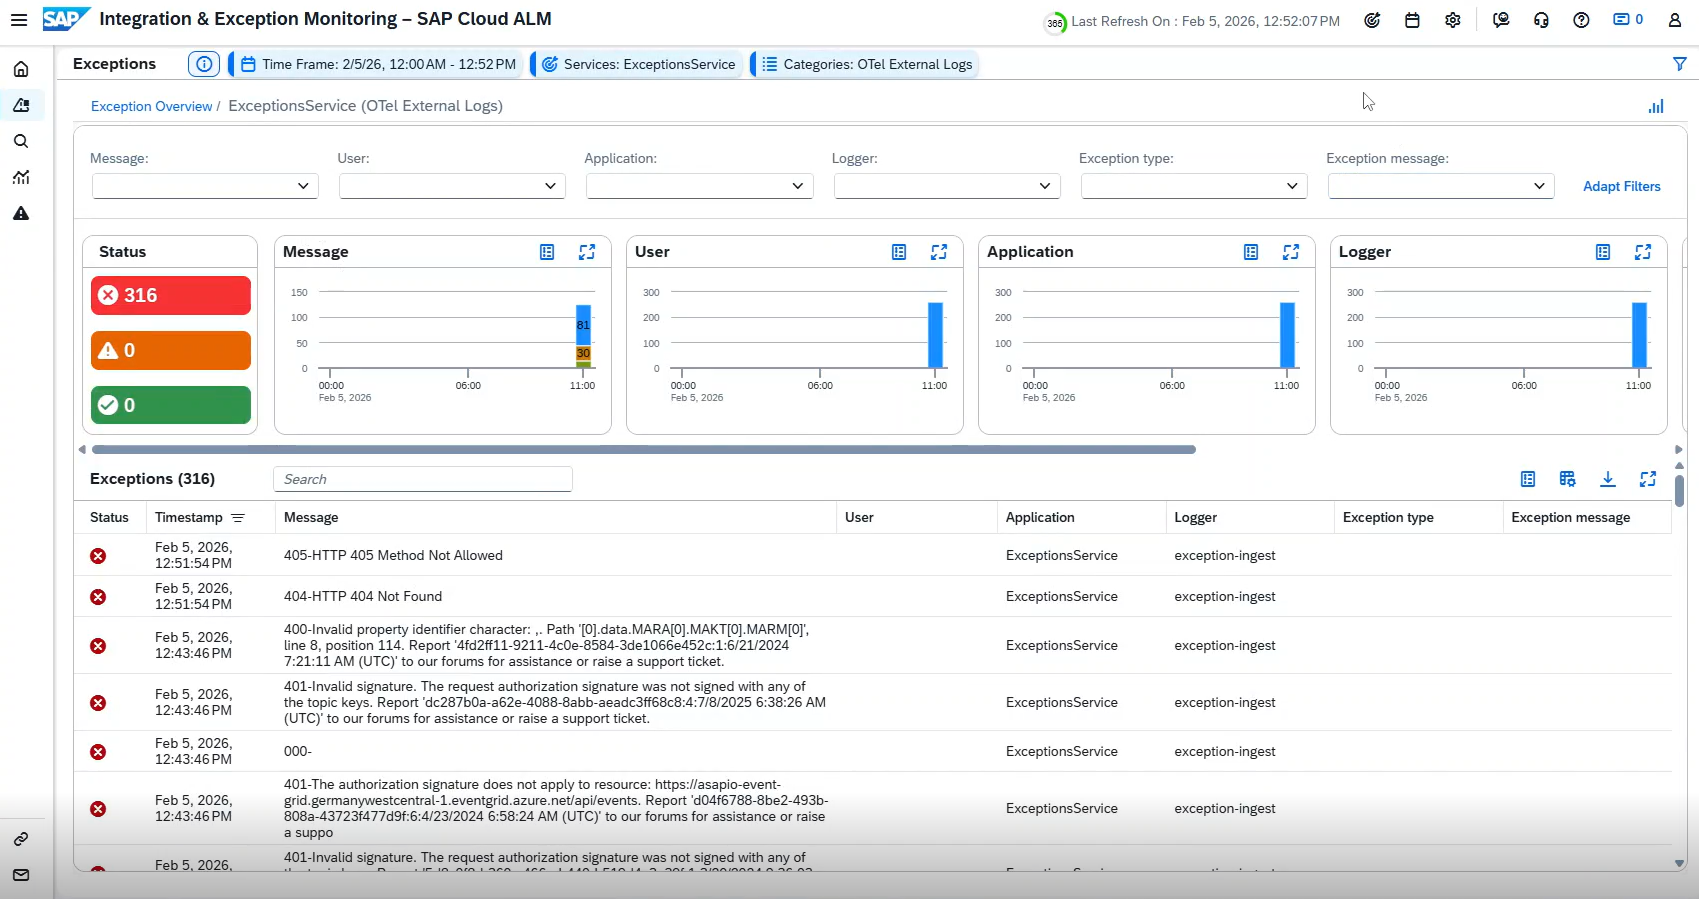The image size is (1699, 899).
Task: Click the filter funnel icon
Action: click(1680, 64)
